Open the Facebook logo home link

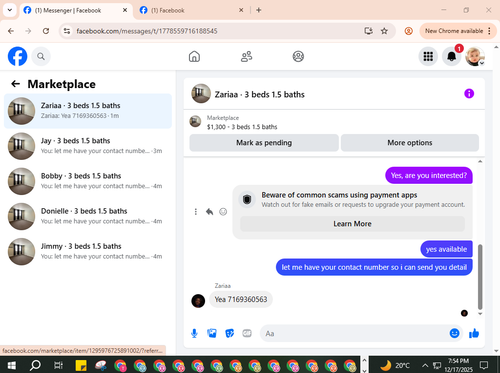pyautogui.click(x=17, y=56)
